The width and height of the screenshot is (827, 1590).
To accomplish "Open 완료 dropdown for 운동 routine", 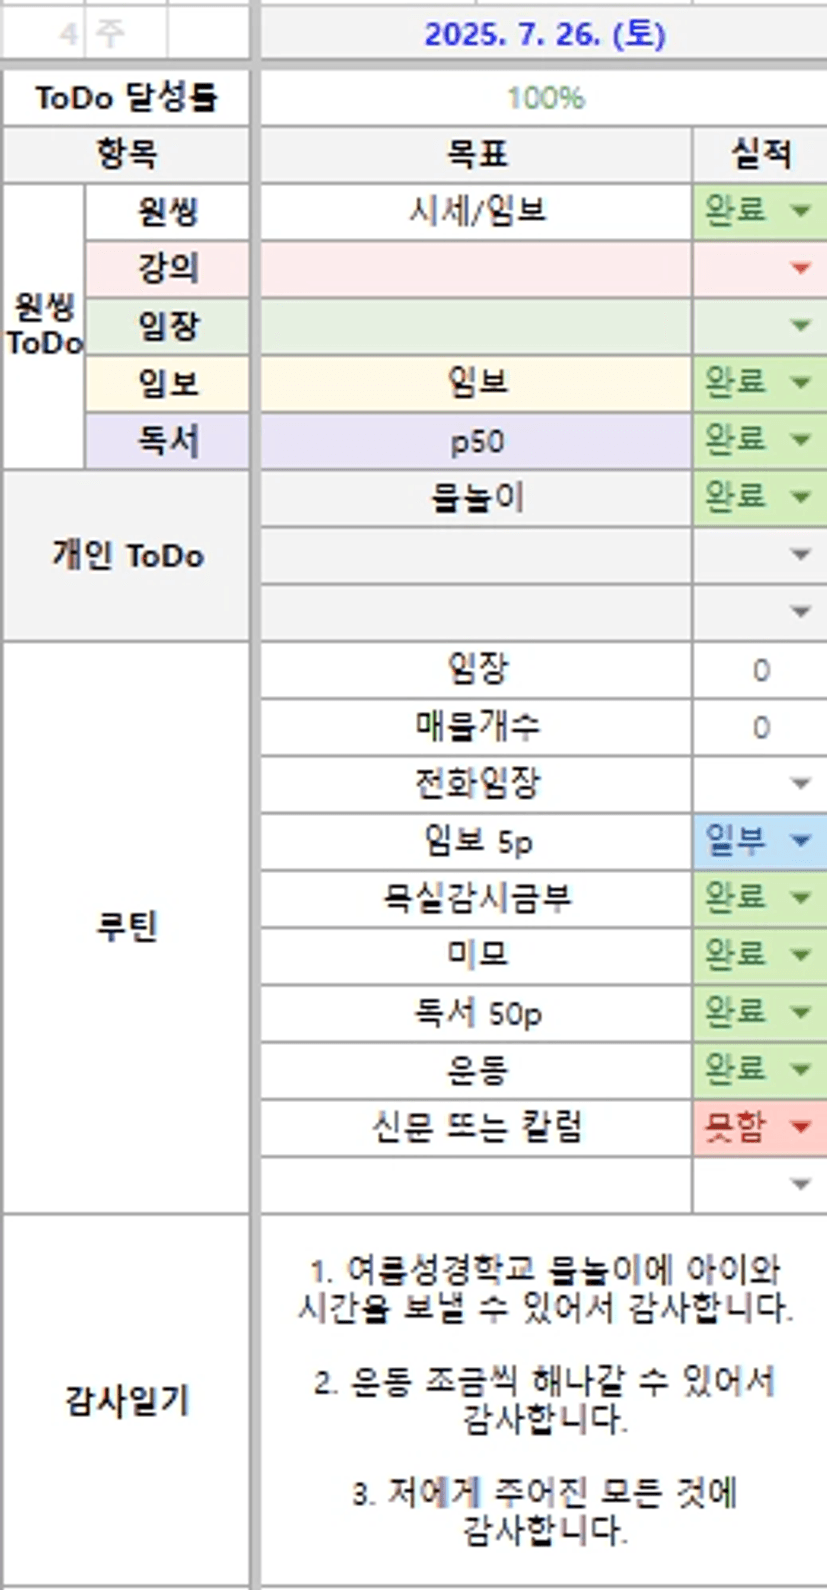I will point(800,1070).
